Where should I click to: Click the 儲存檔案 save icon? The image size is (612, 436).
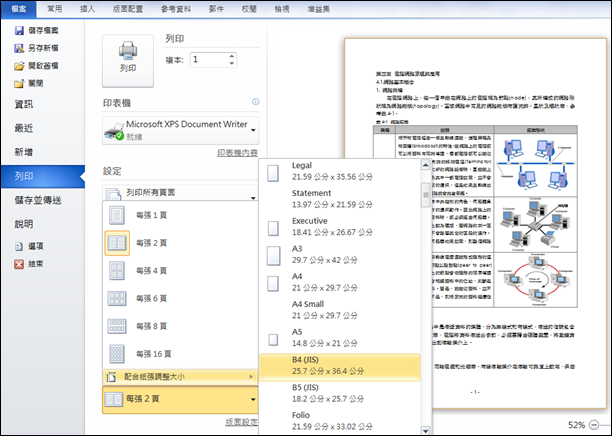pyautogui.click(x=19, y=30)
